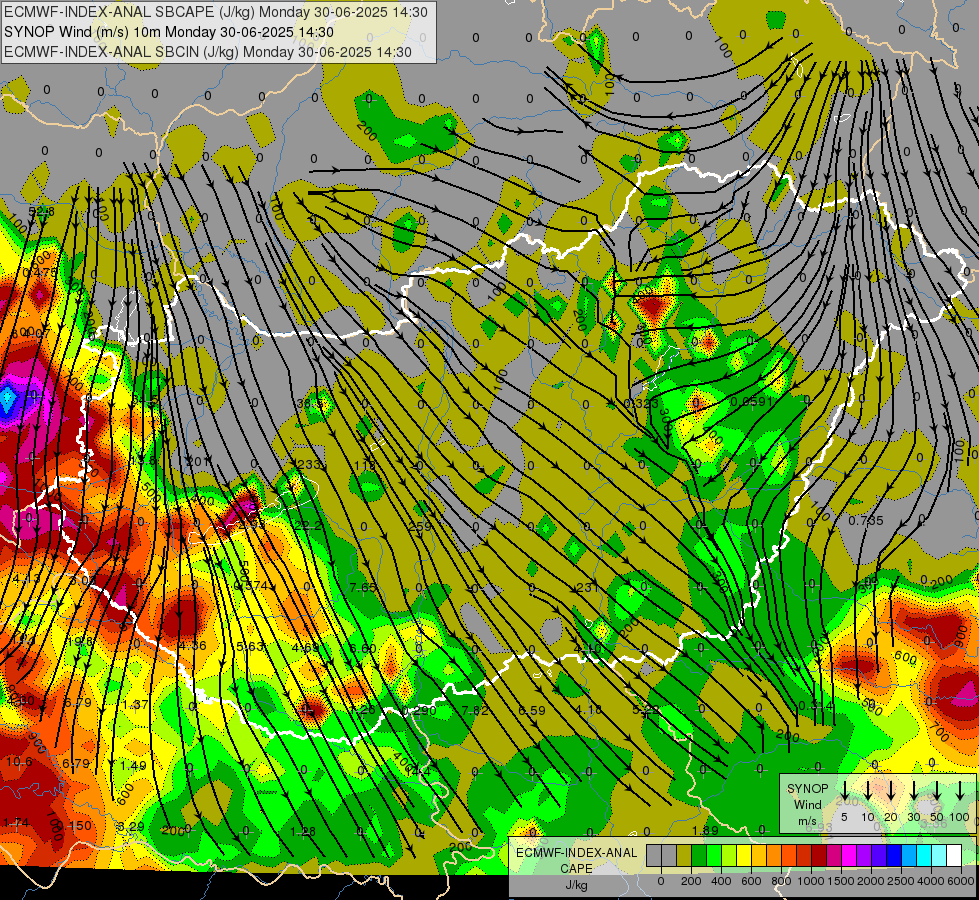This screenshot has height=900, width=979.
Task: Click the 200 tick label on the CAPE legend scale
Action: pyautogui.click(x=691, y=881)
